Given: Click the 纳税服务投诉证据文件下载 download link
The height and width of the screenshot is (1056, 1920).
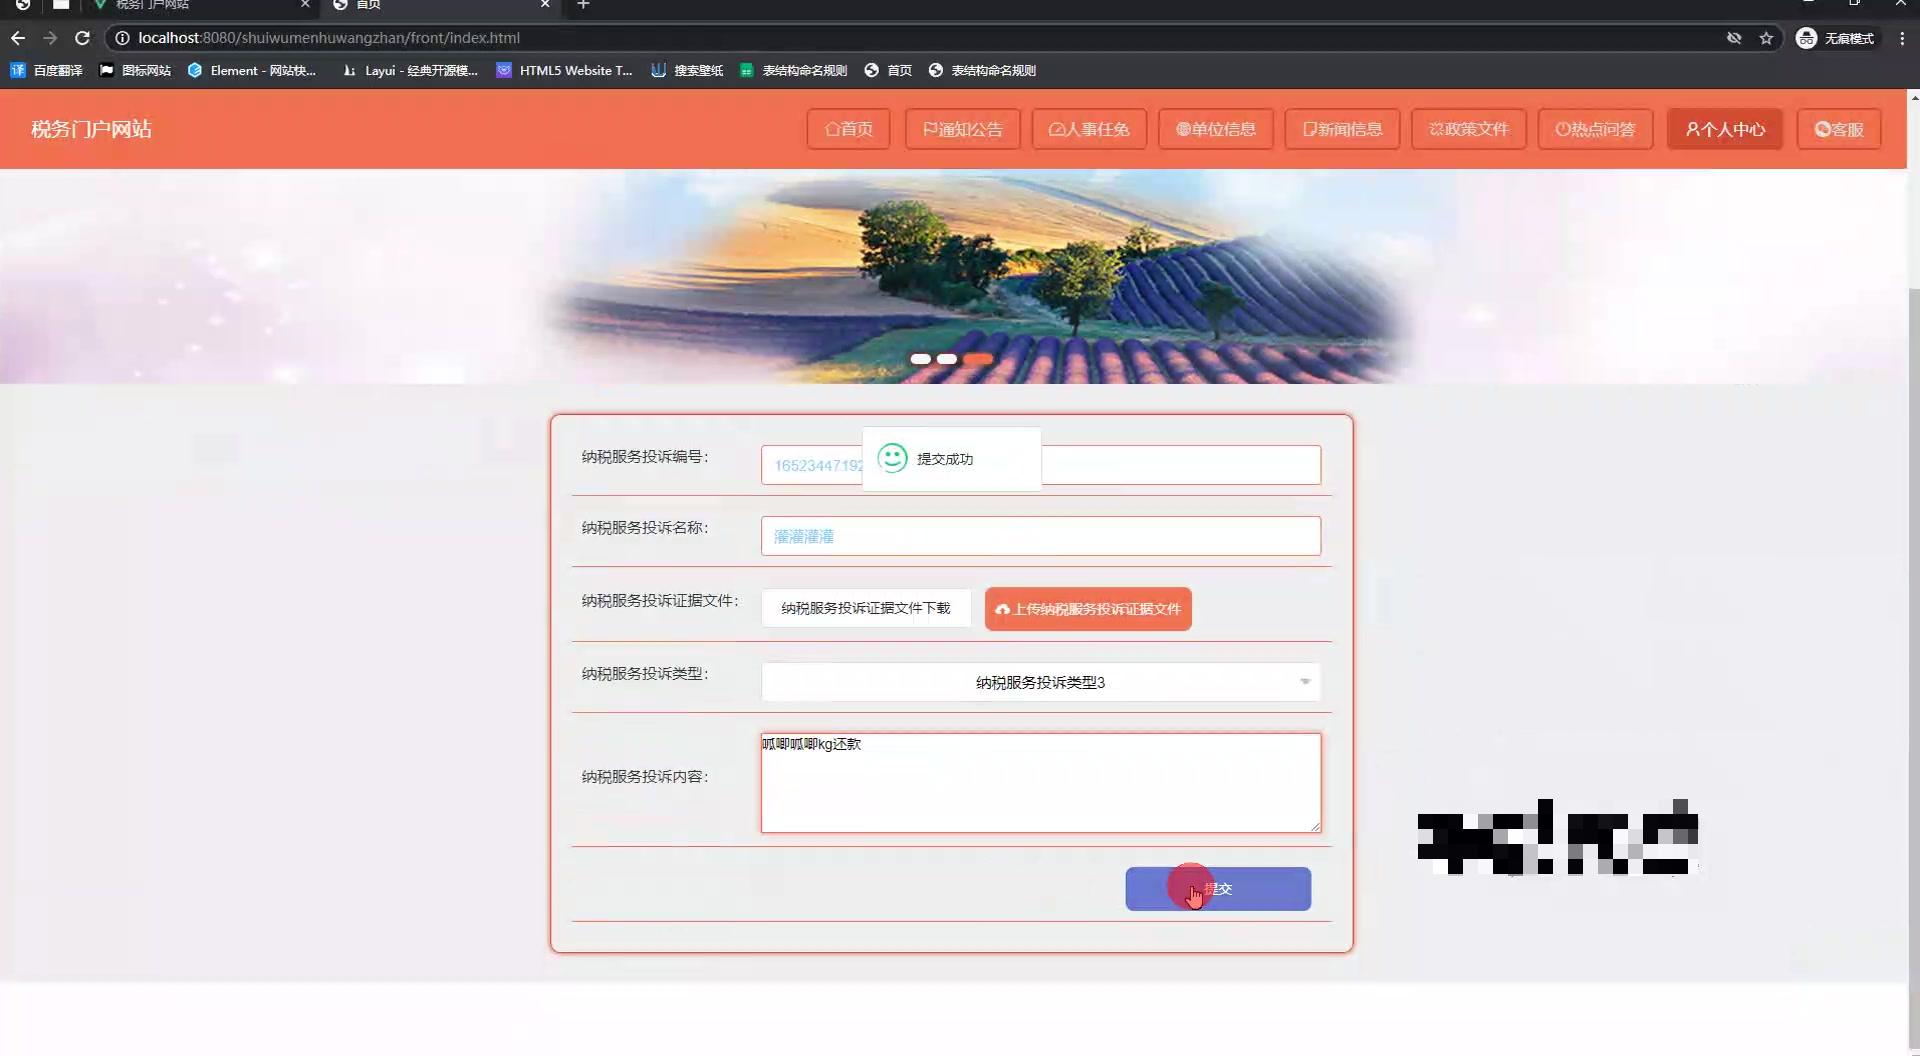Looking at the screenshot, I should coord(866,608).
